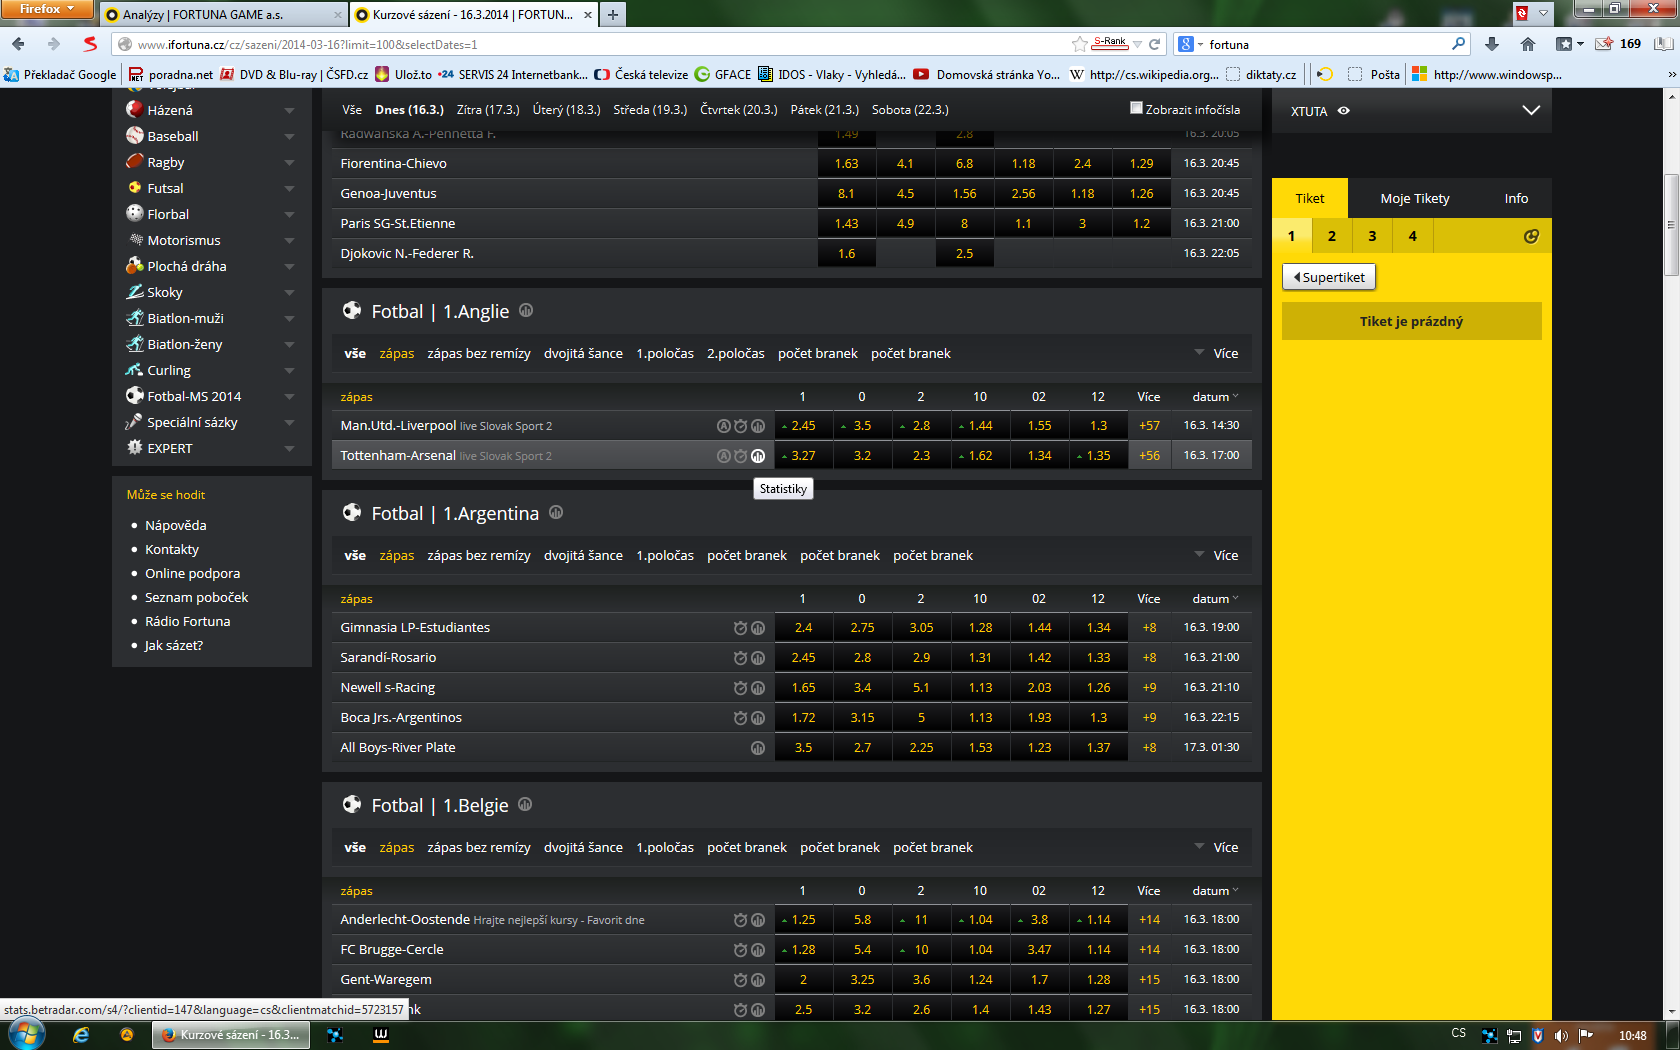Open statistics icon for Boca Jrs.-Argentinos
Image resolution: width=1680 pixels, height=1050 pixels.
(x=758, y=718)
